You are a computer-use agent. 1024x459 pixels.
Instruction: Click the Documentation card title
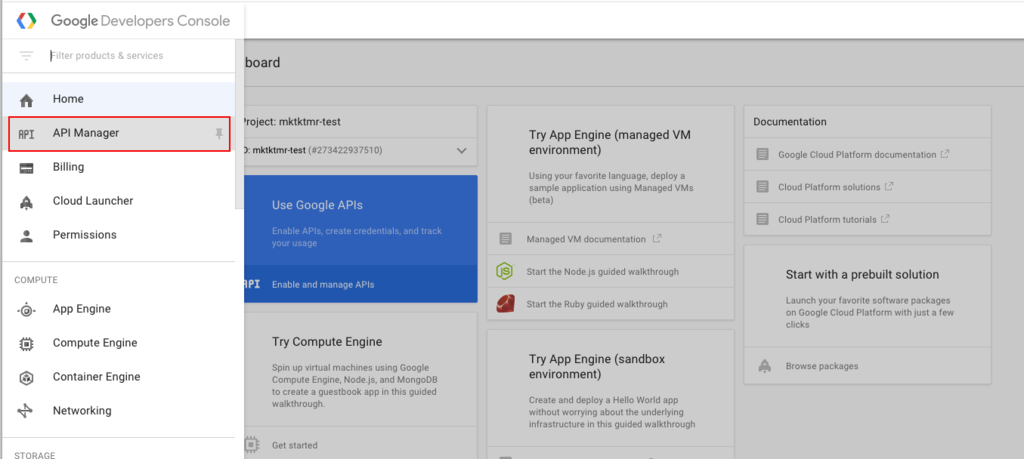coord(790,121)
